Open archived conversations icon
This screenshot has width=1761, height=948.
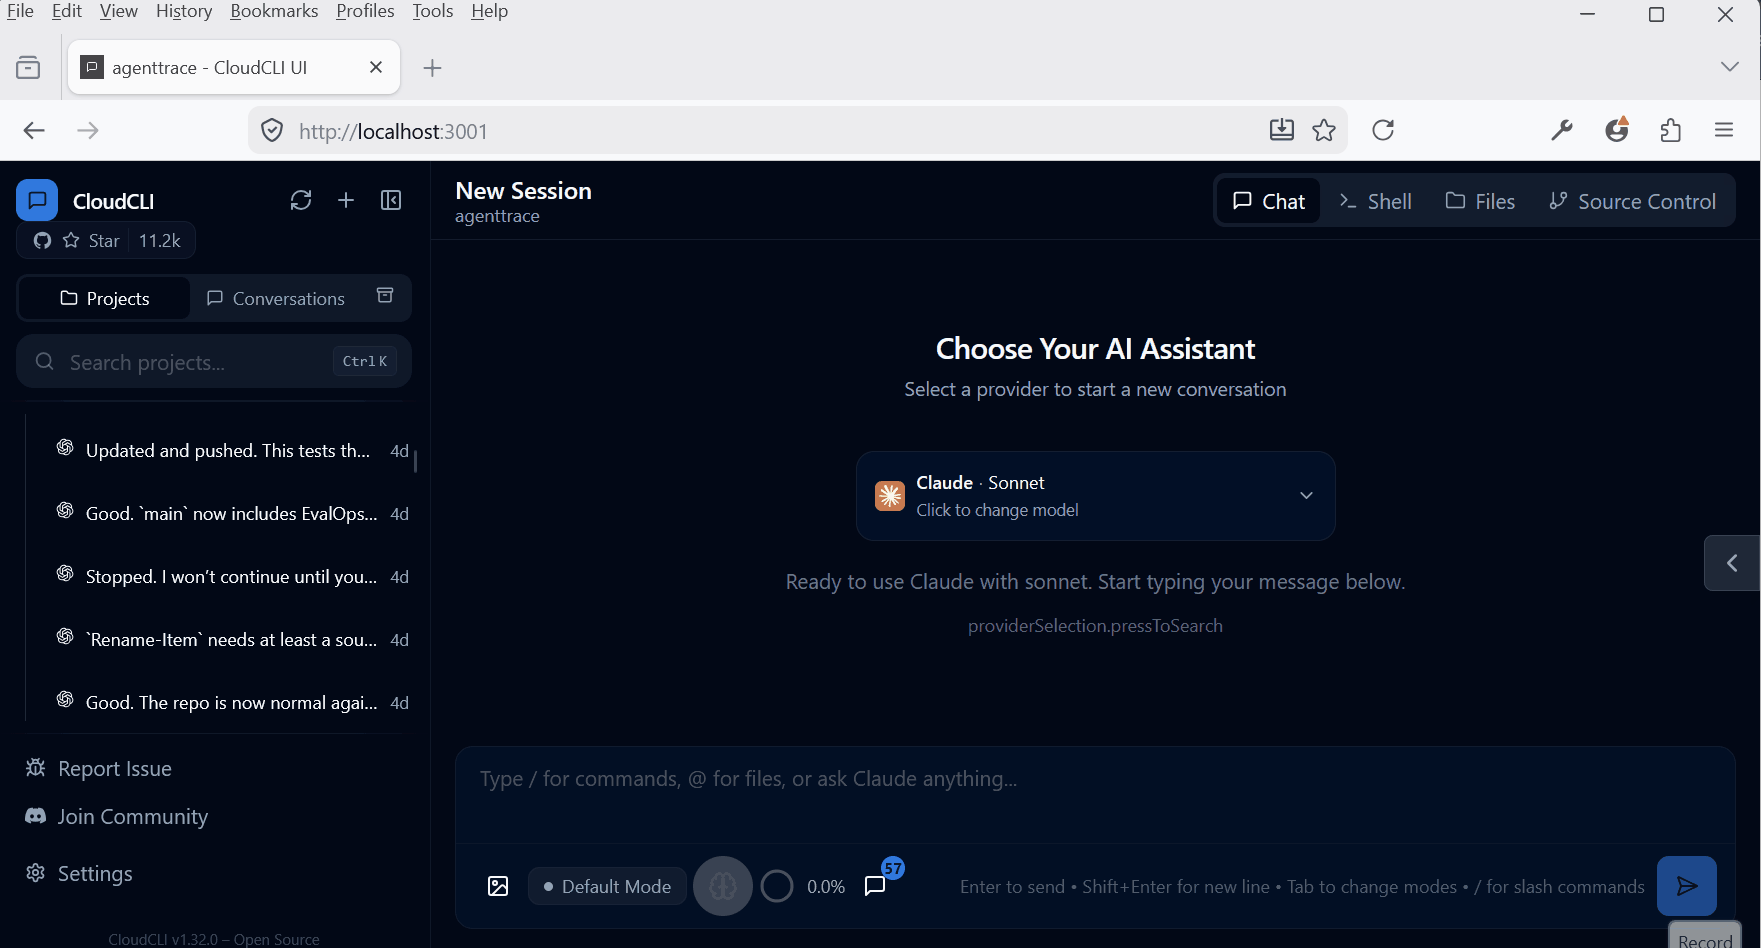(x=385, y=296)
